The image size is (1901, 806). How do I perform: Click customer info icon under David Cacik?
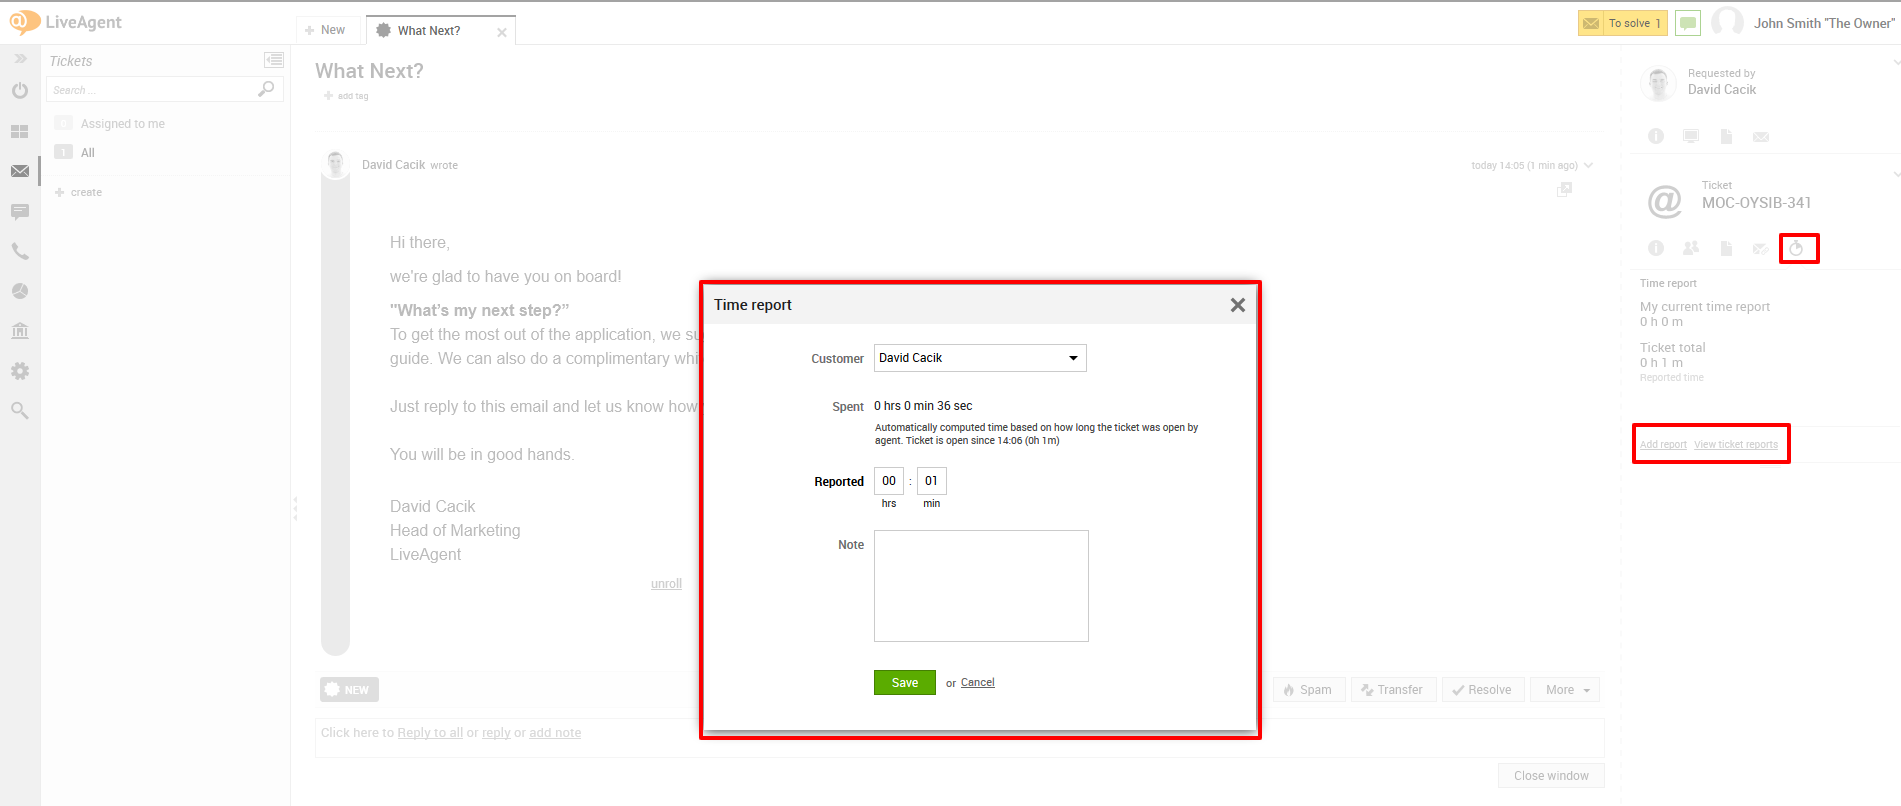[1656, 136]
